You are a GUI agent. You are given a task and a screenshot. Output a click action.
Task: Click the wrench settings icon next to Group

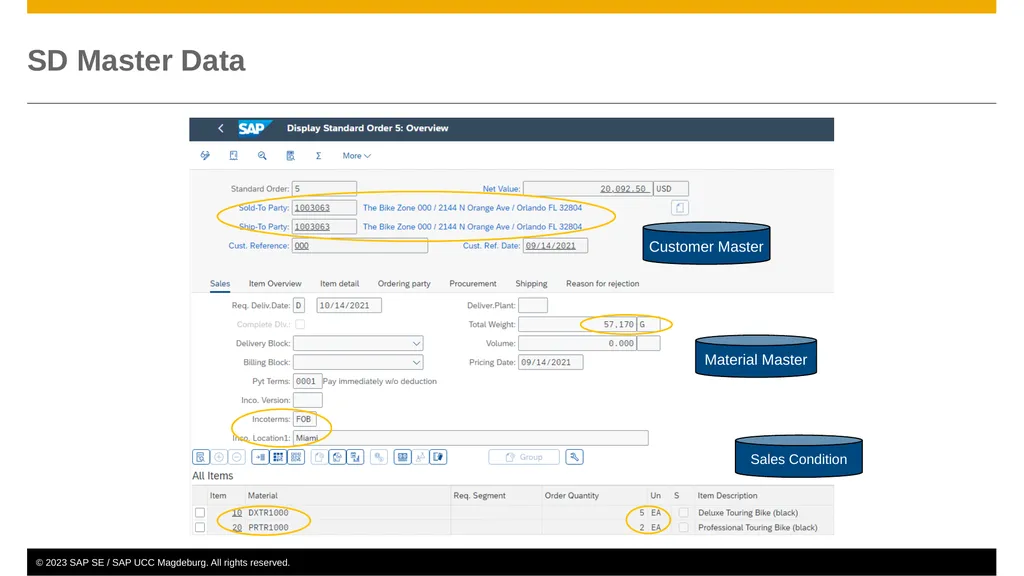click(x=574, y=457)
